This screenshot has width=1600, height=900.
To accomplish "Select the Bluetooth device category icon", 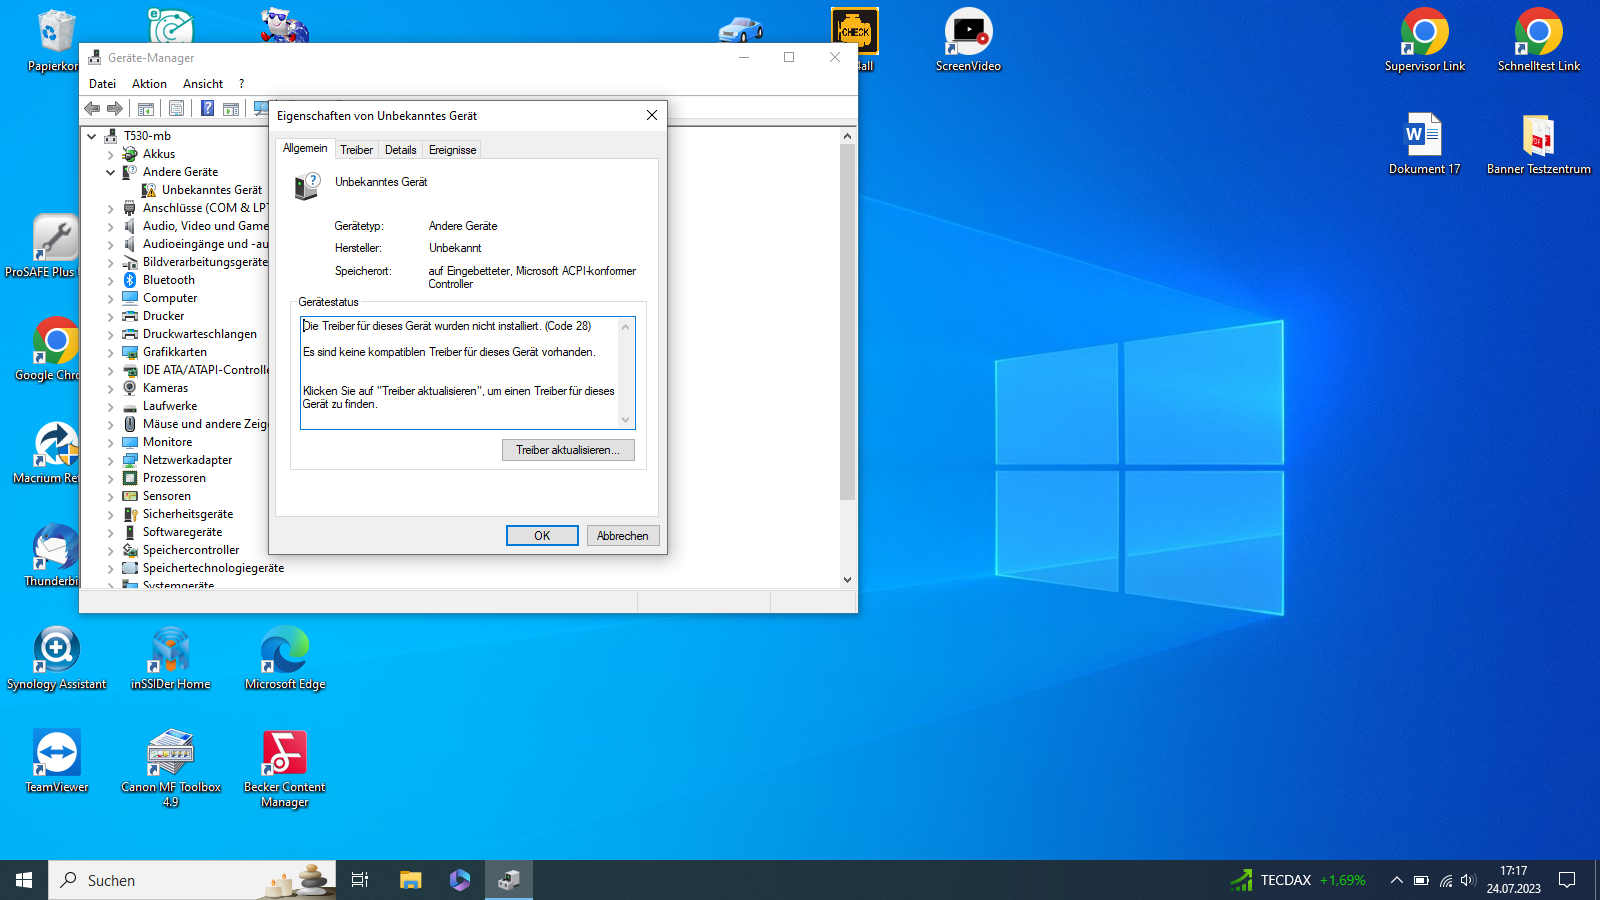I will point(131,280).
